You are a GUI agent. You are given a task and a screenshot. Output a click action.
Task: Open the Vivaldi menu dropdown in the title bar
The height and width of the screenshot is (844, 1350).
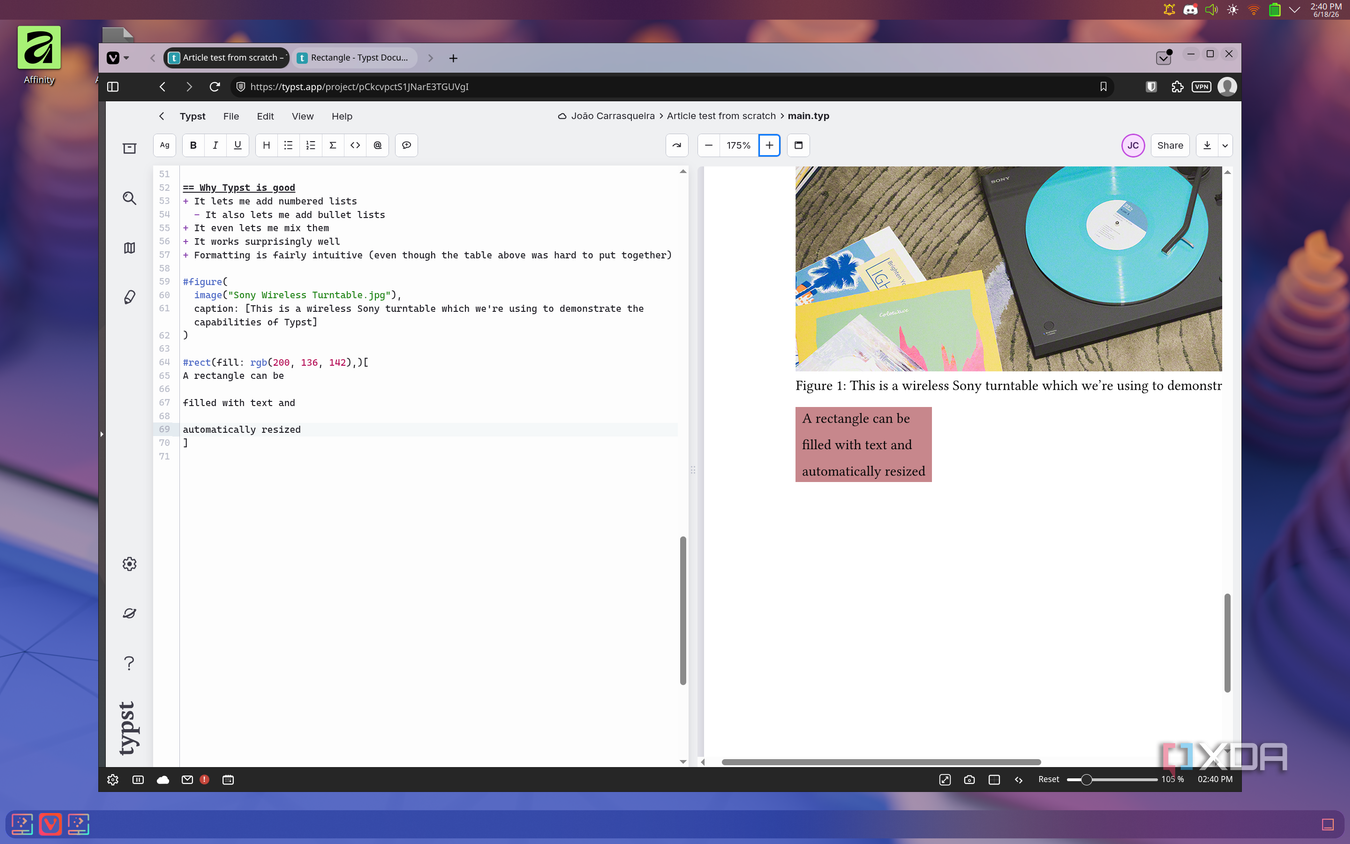point(118,58)
